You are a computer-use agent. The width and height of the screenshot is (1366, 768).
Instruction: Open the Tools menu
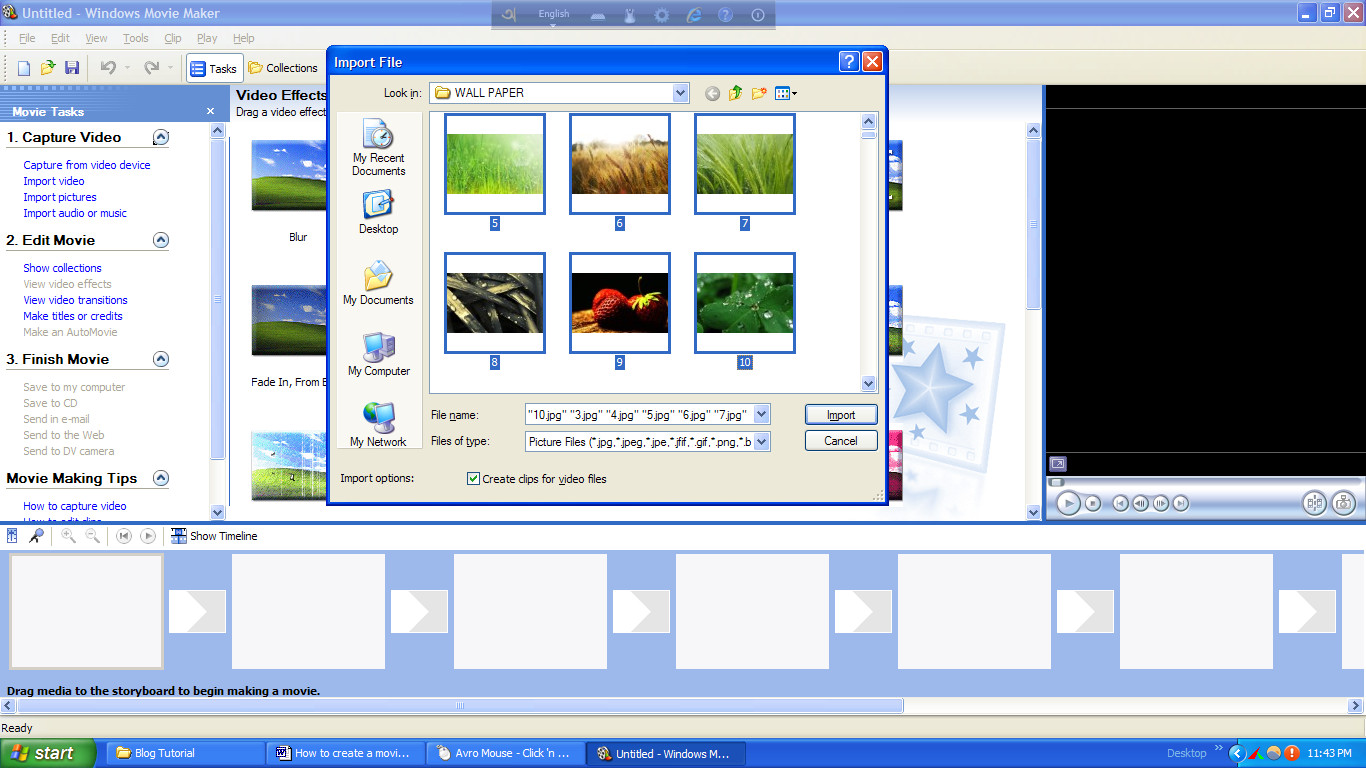tap(136, 39)
